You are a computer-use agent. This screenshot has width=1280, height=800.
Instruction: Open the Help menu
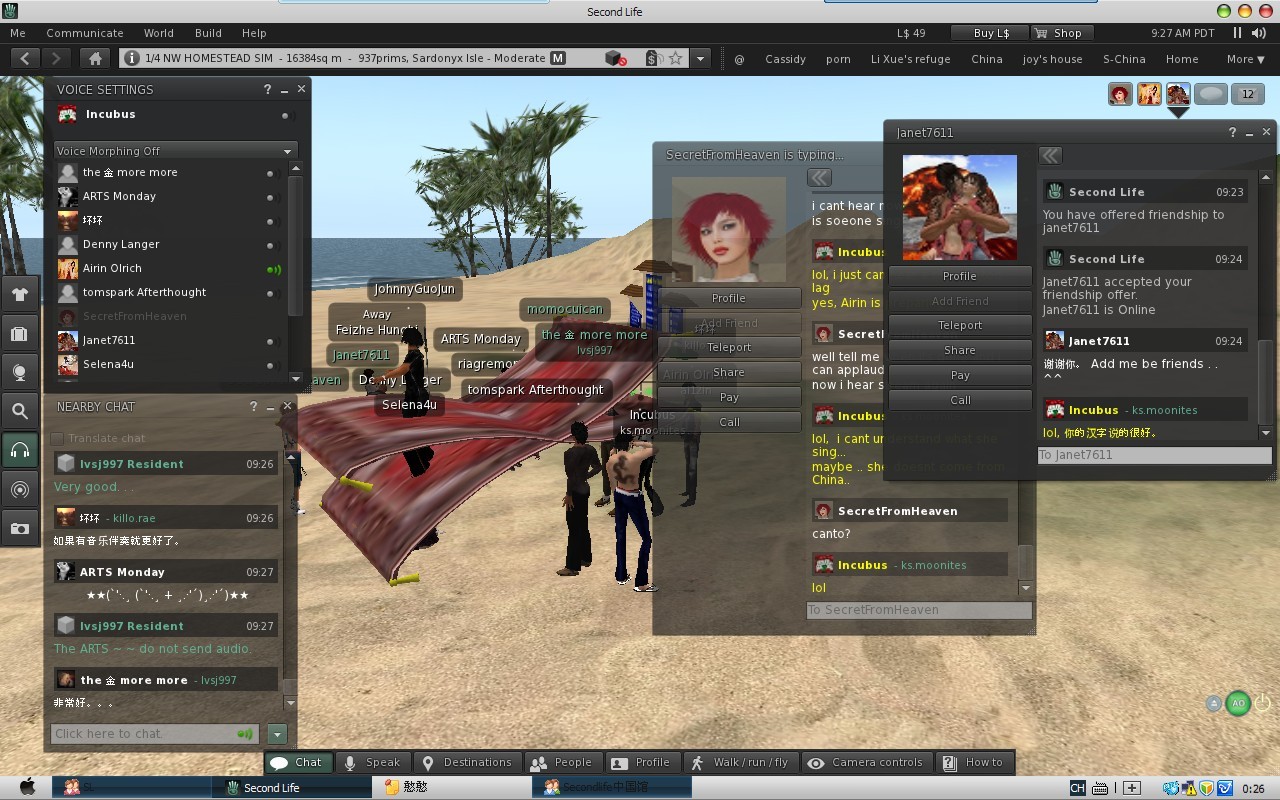(254, 33)
